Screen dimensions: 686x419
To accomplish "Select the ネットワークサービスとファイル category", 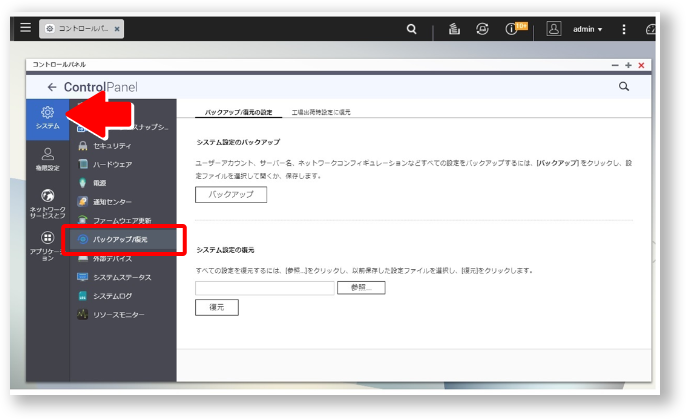I will (48, 204).
